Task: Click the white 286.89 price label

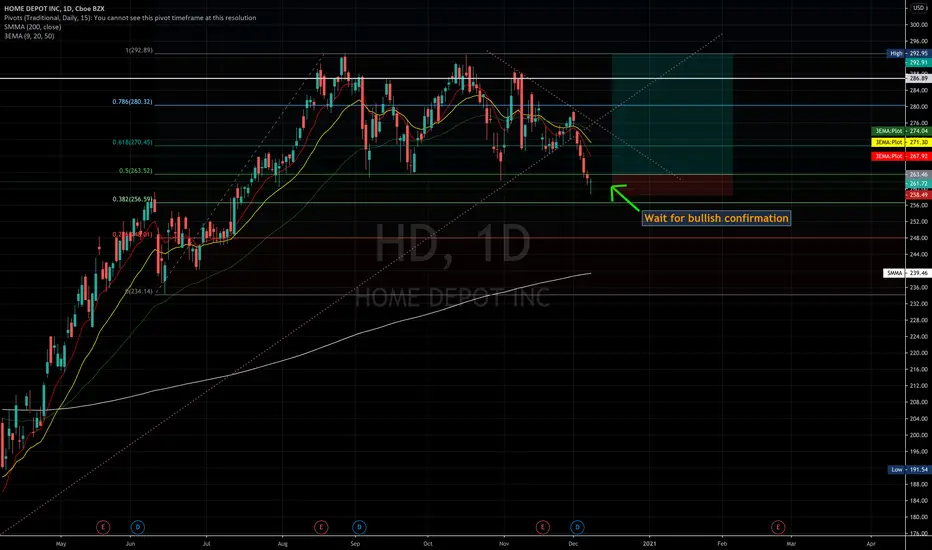Action: click(x=918, y=78)
